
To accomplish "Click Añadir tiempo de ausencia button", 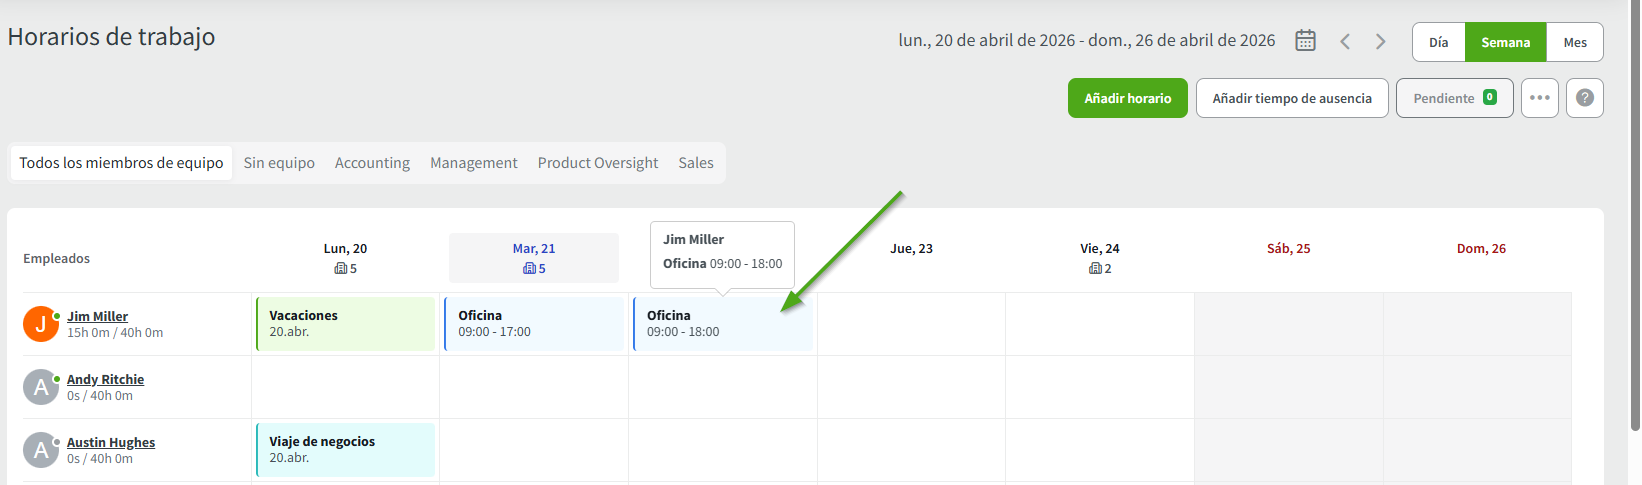I will tap(1291, 98).
